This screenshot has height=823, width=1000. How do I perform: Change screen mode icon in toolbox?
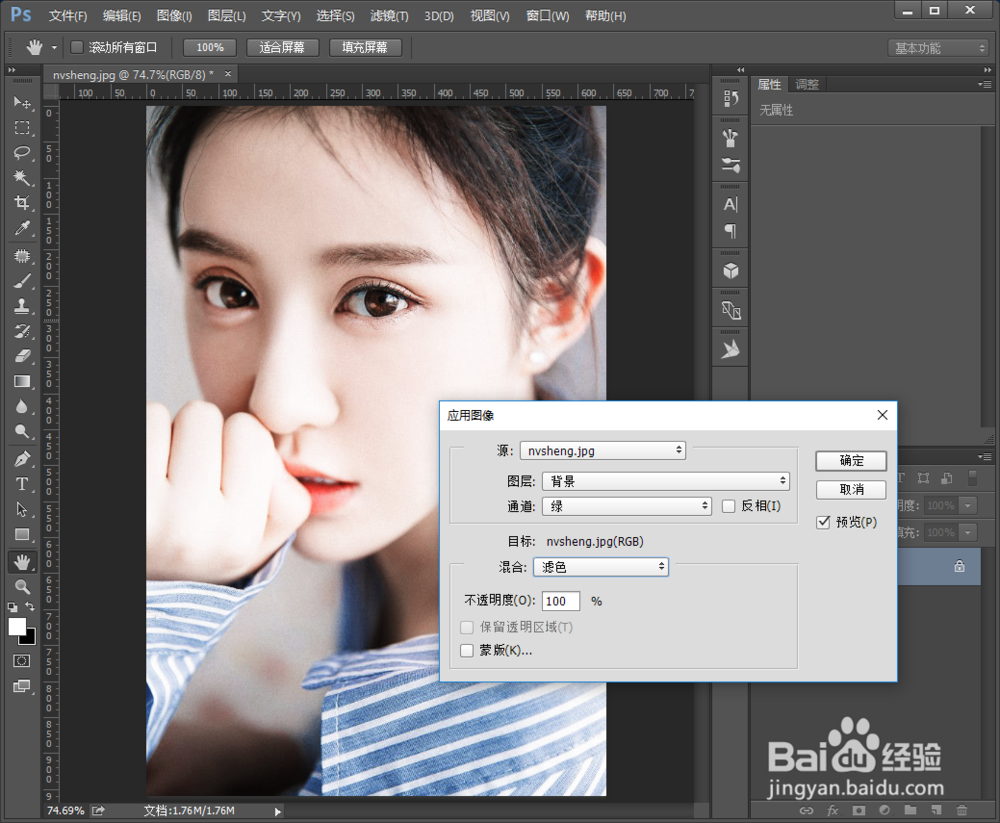(x=22, y=686)
